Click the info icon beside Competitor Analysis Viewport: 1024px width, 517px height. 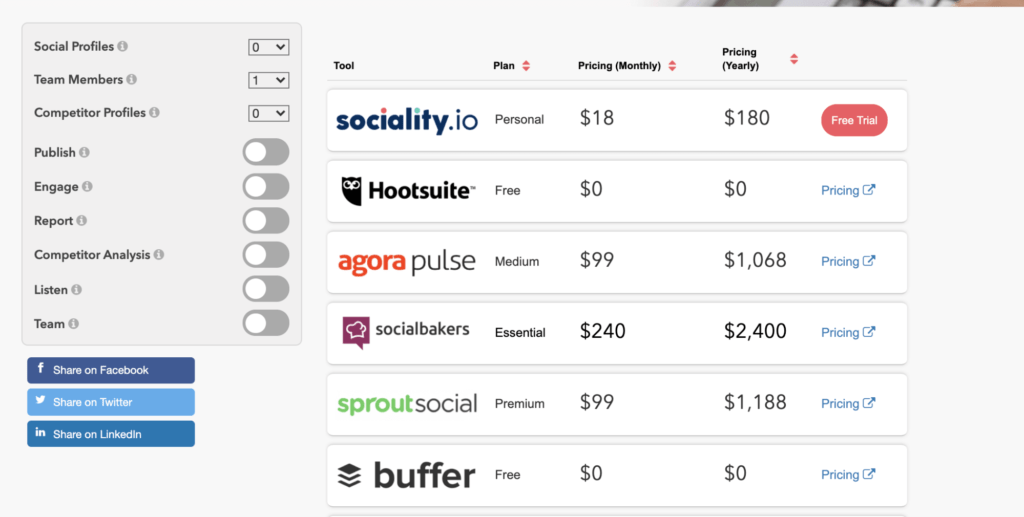[159, 255]
